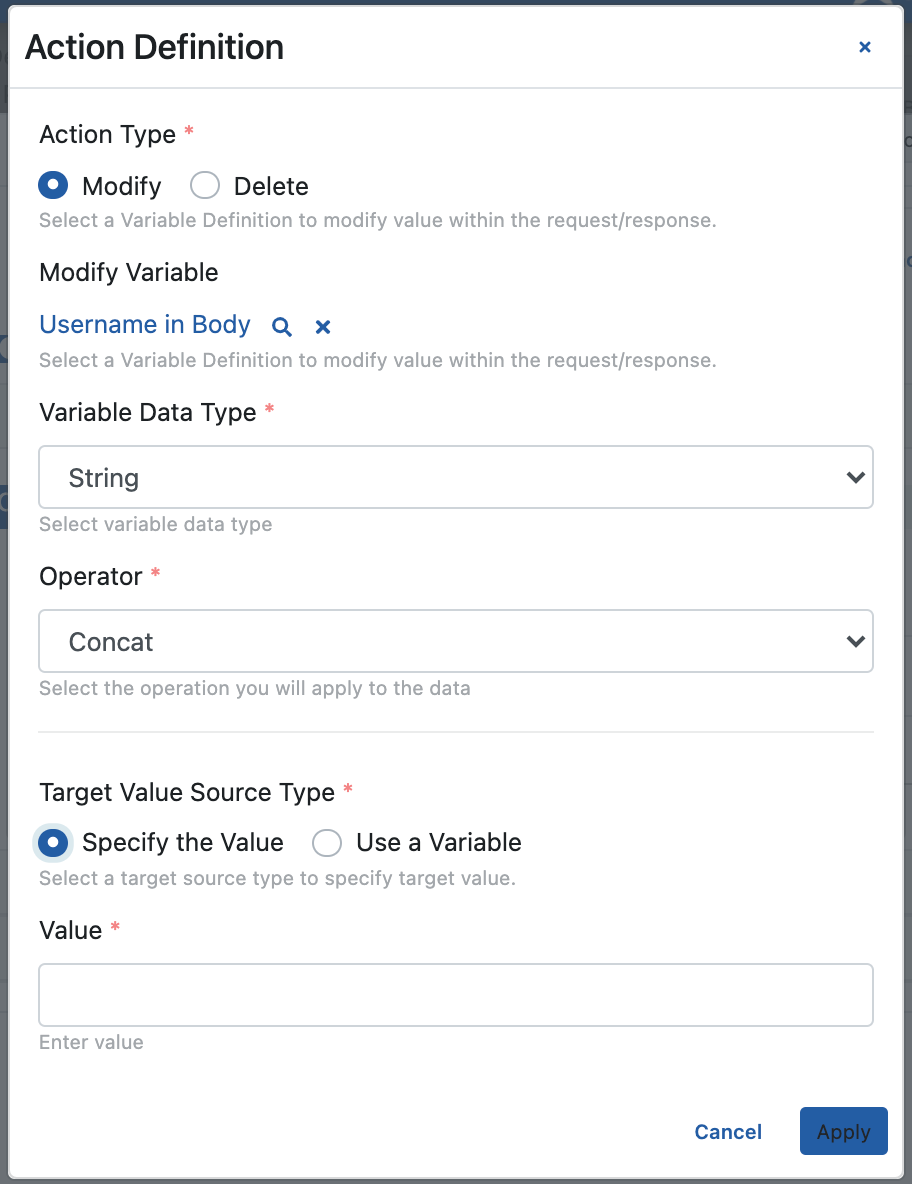Open the String data type dropdown
Screen dimensions: 912x1184
[456, 478]
